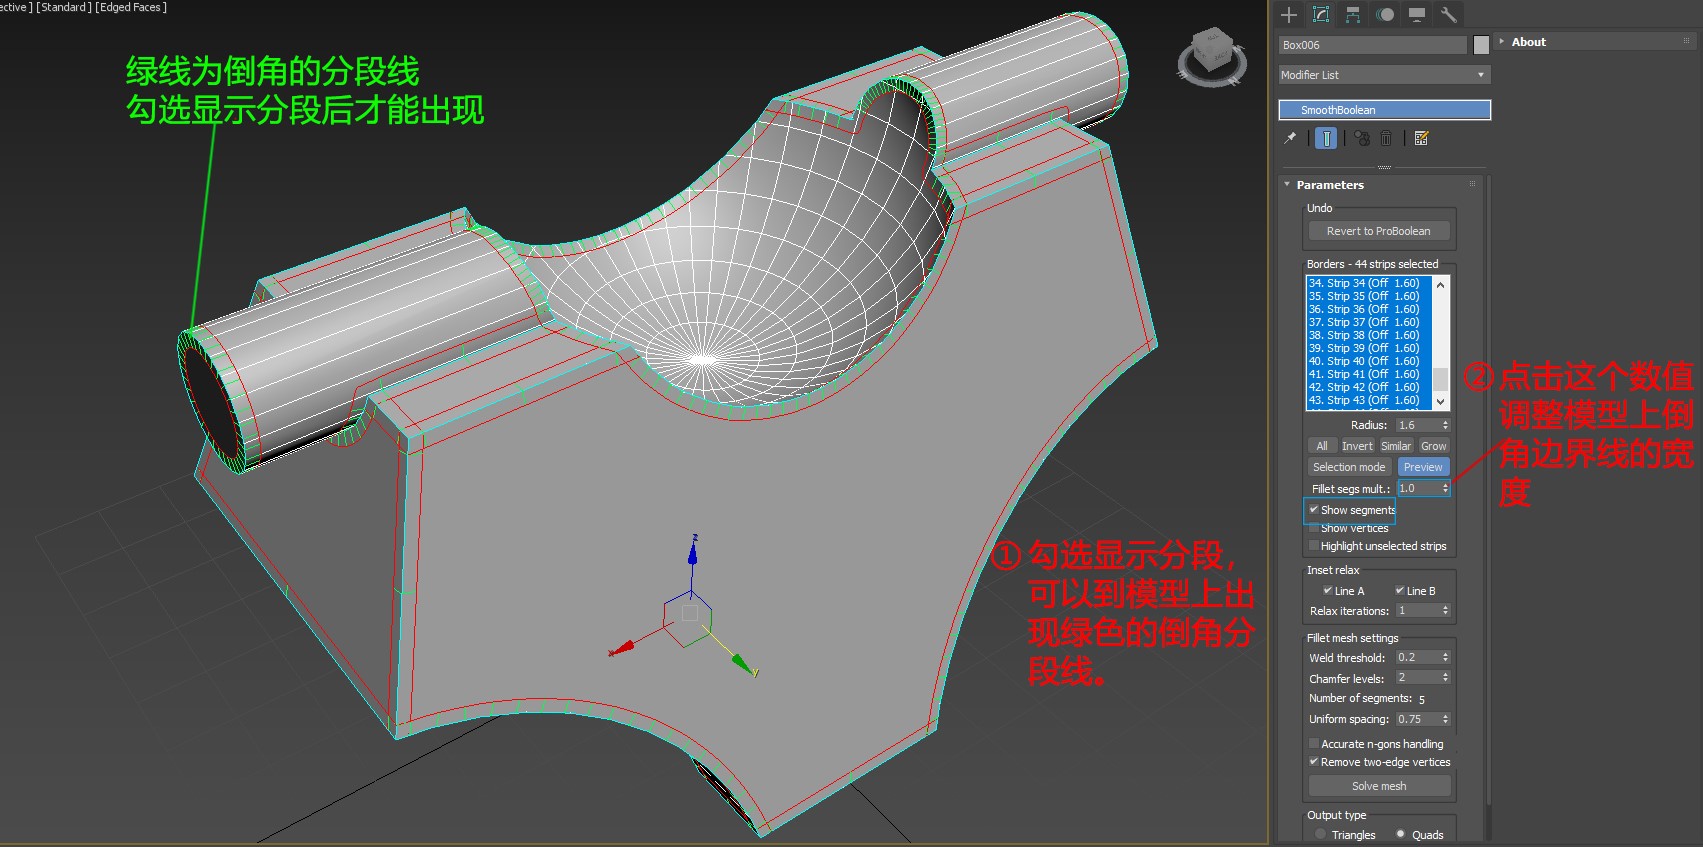Expand the About rollout

click(x=1528, y=42)
